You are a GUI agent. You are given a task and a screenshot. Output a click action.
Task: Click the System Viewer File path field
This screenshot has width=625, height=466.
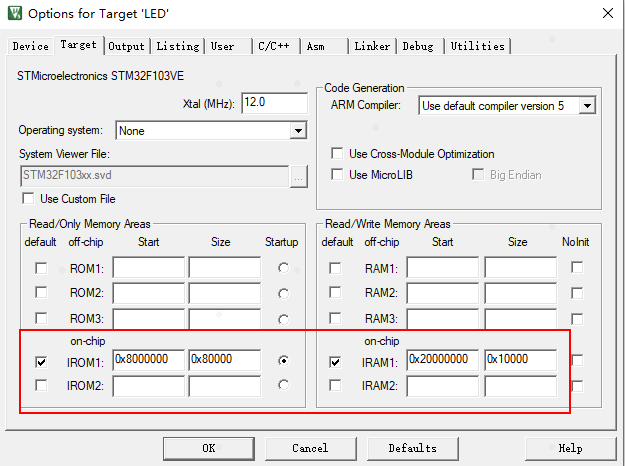154,176
